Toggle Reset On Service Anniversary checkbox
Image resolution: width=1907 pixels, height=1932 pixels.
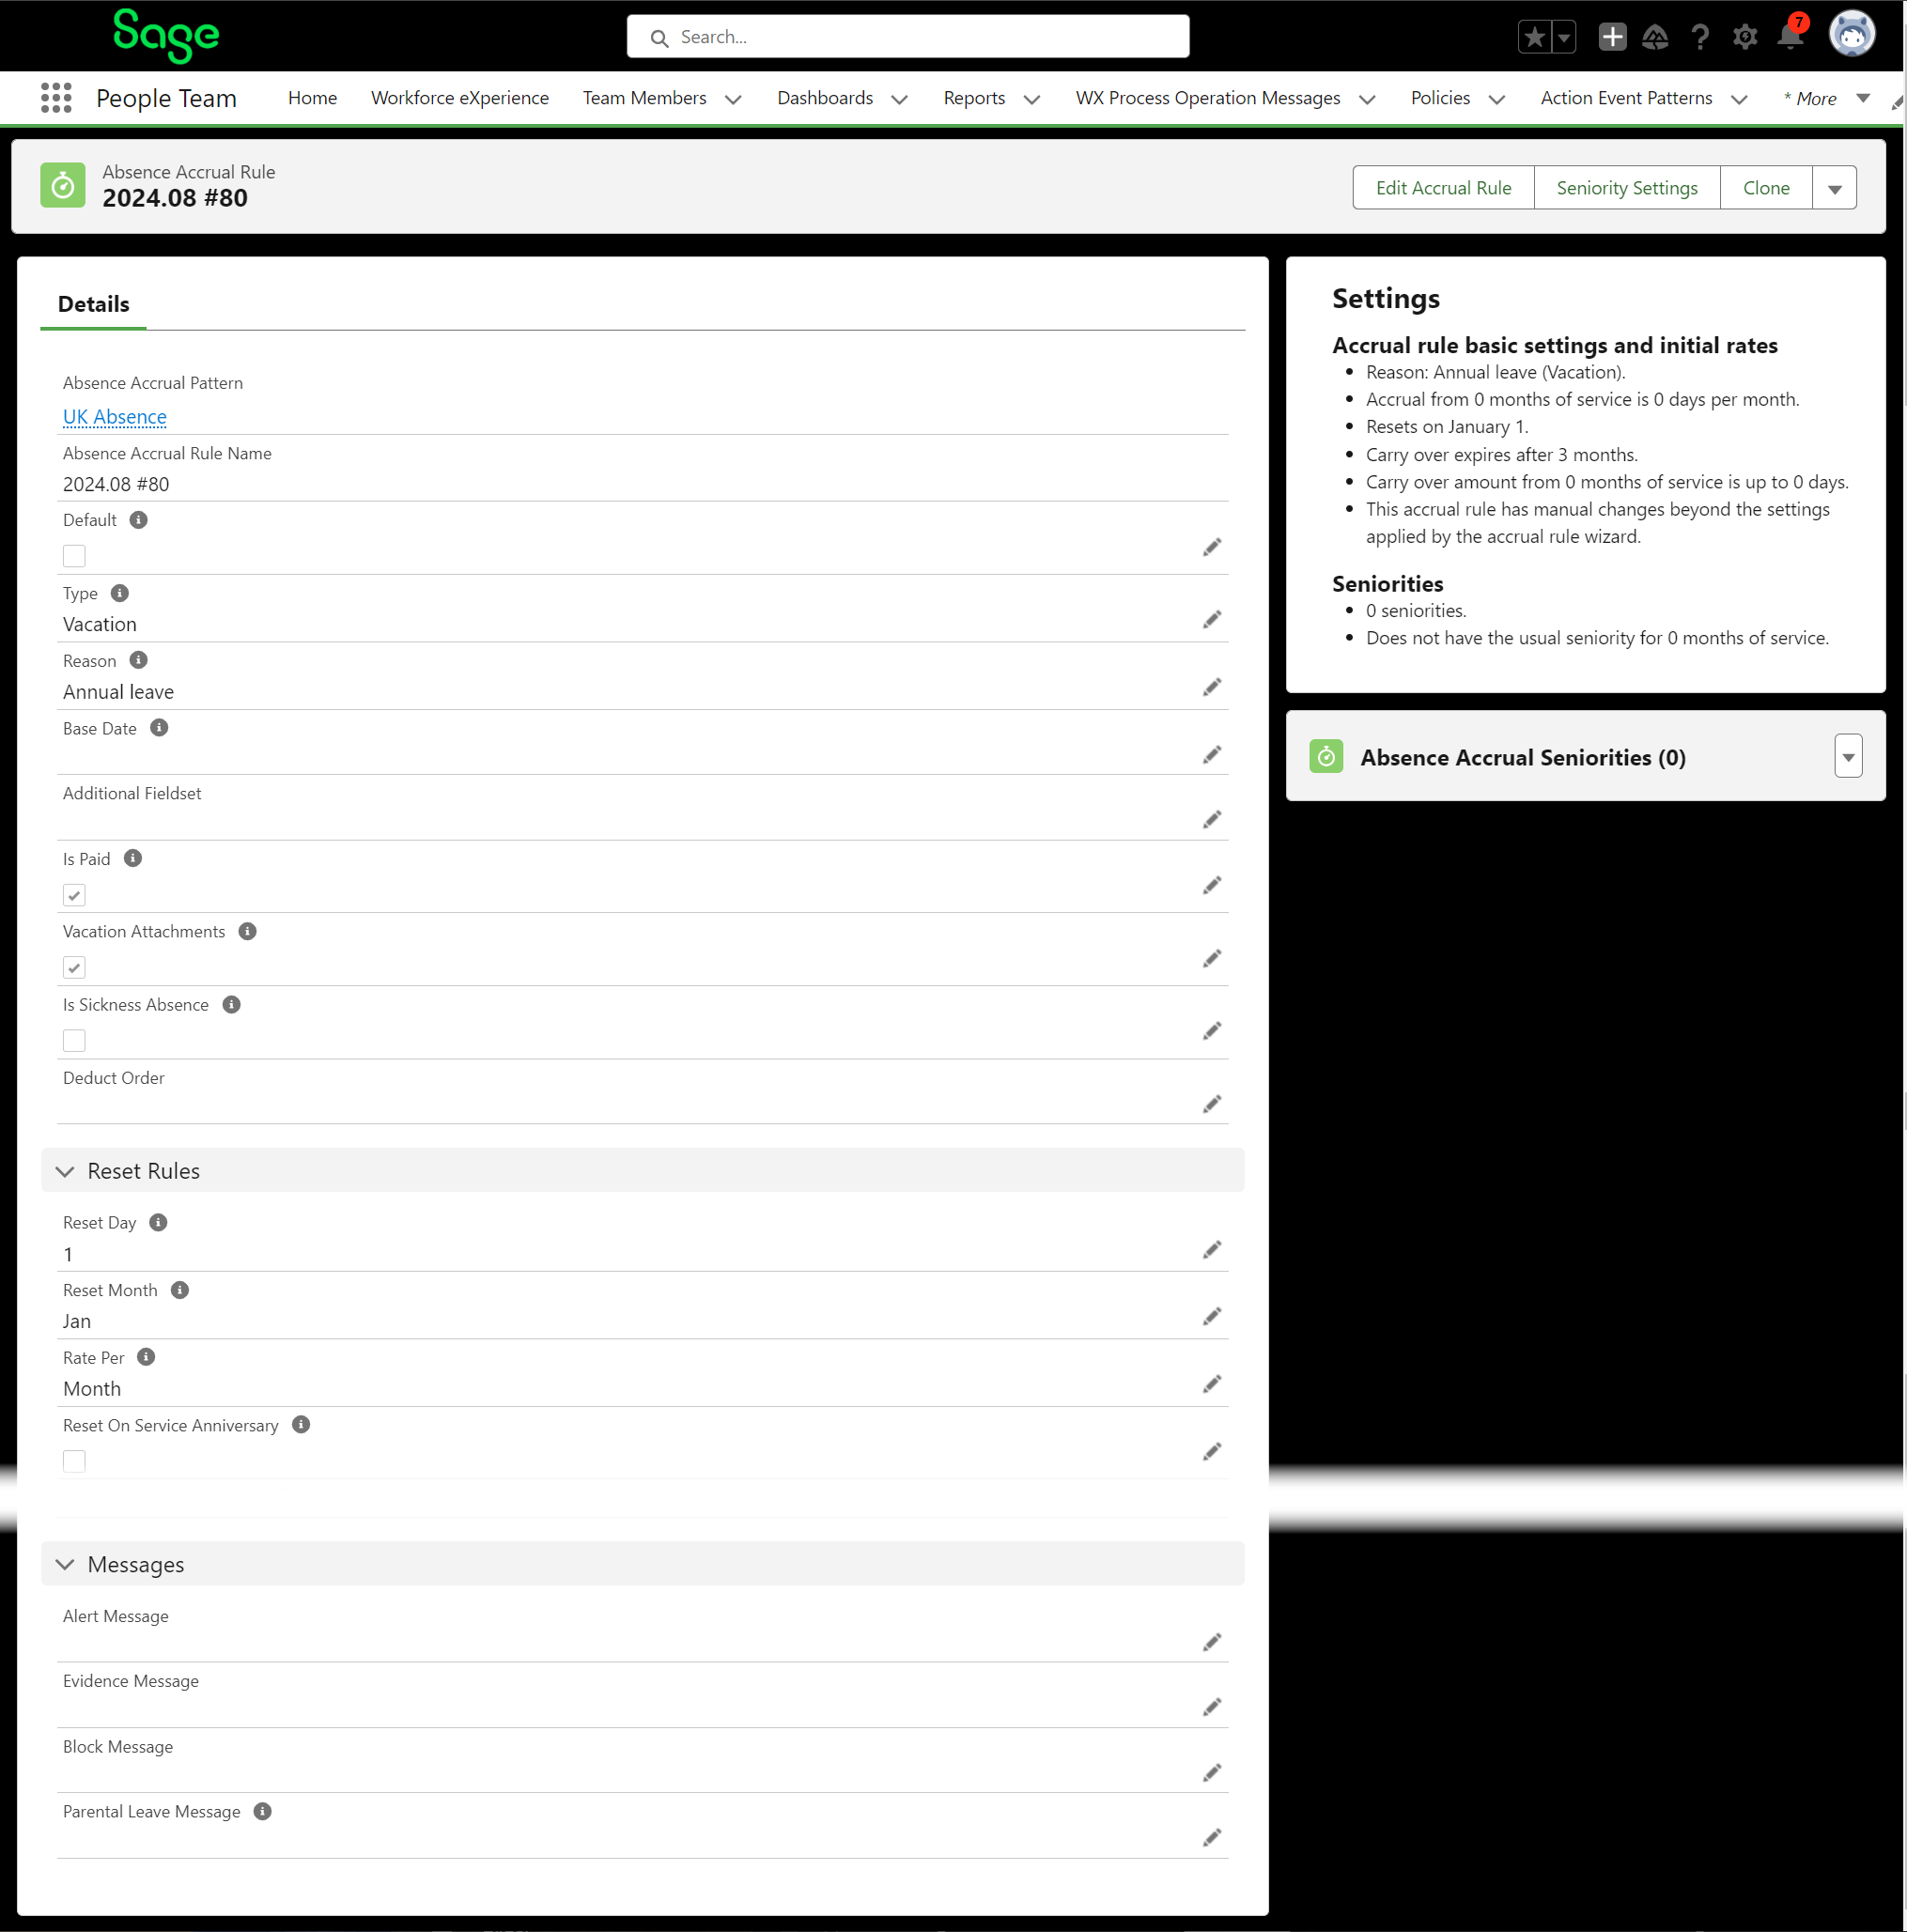(x=74, y=1461)
